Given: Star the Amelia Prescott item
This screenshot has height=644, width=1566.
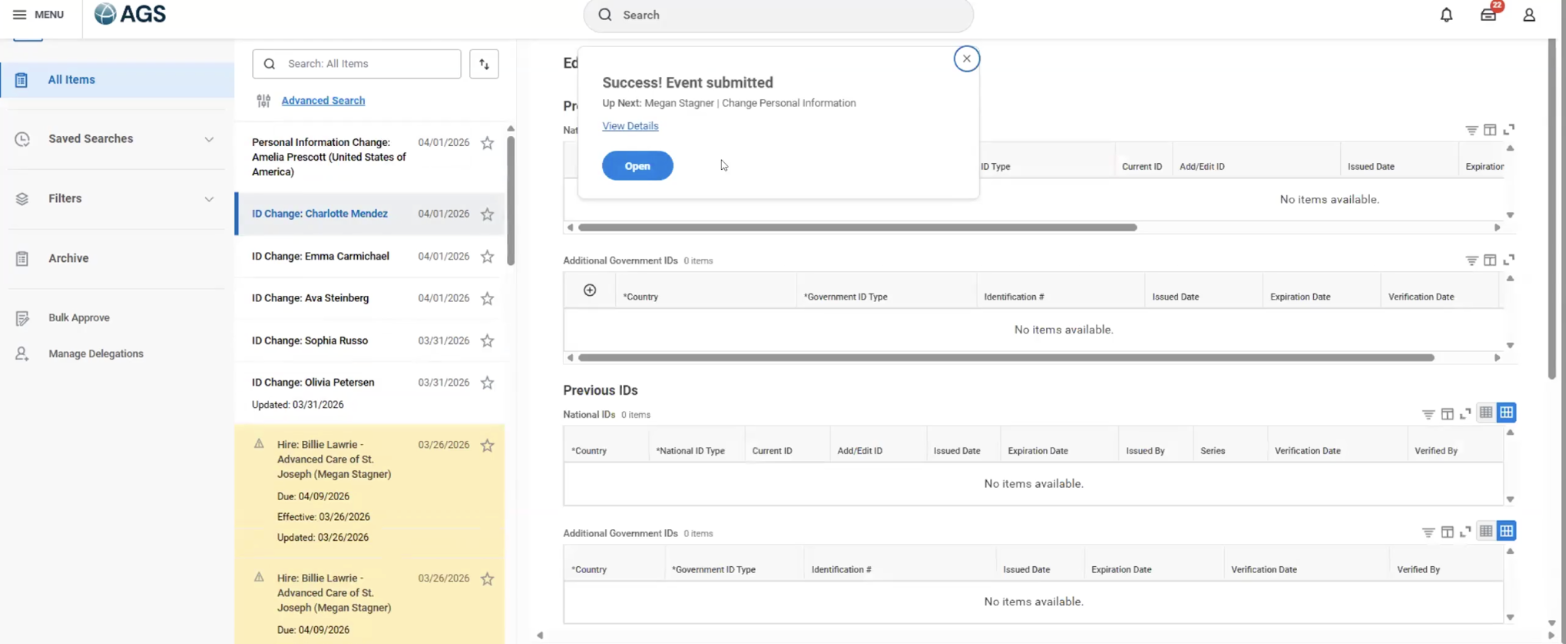Looking at the screenshot, I should [x=487, y=143].
